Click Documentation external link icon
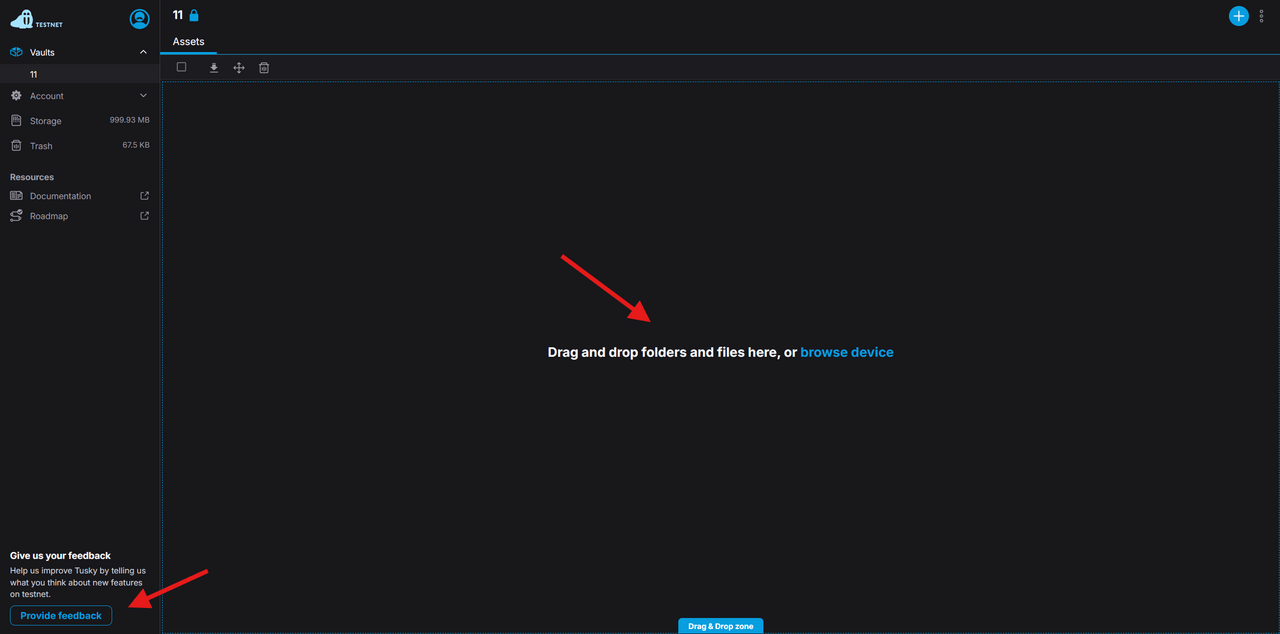 coord(144,196)
